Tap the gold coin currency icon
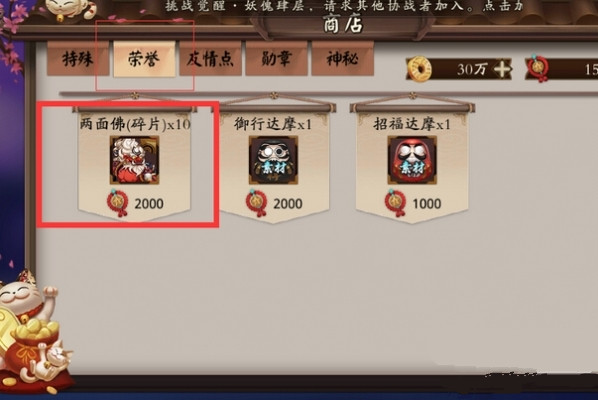Image resolution: width=598 pixels, height=400 pixels. click(x=419, y=69)
